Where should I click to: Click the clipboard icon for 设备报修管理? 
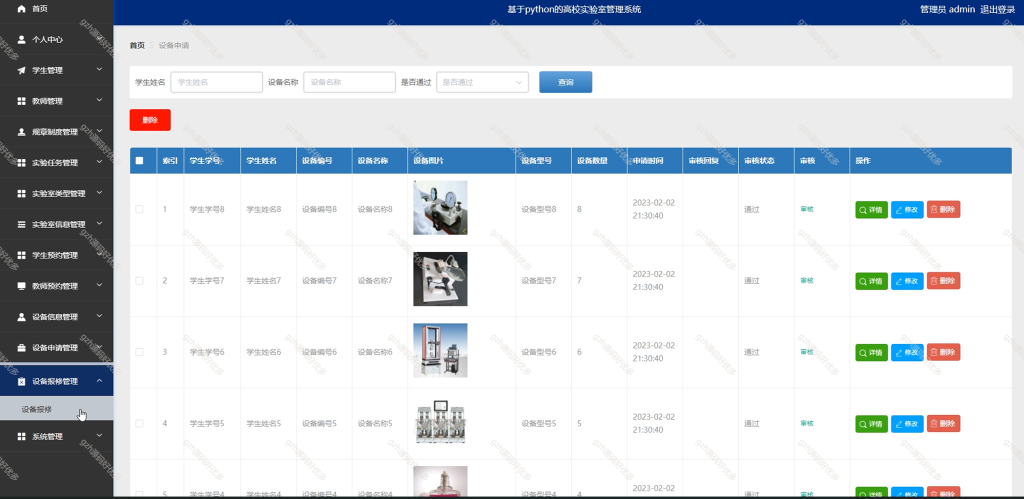(x=22, y=381)
